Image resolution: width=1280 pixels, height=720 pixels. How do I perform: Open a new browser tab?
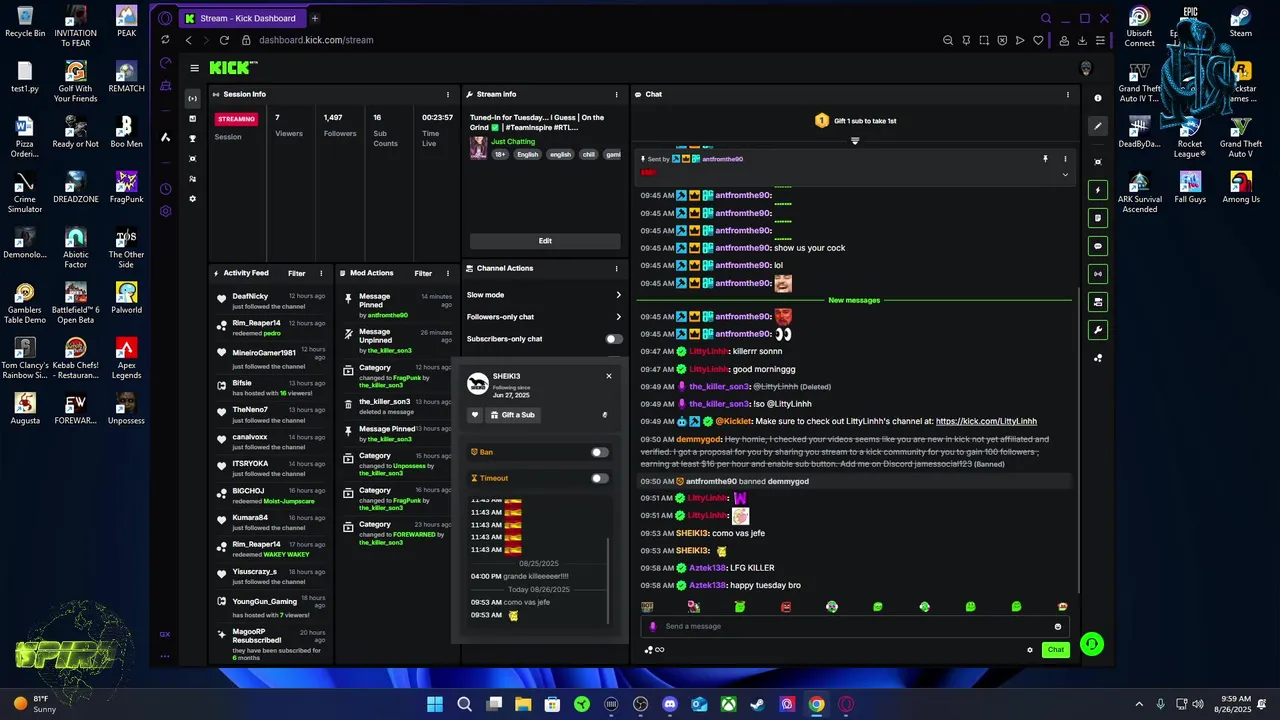tap(315, 18)
